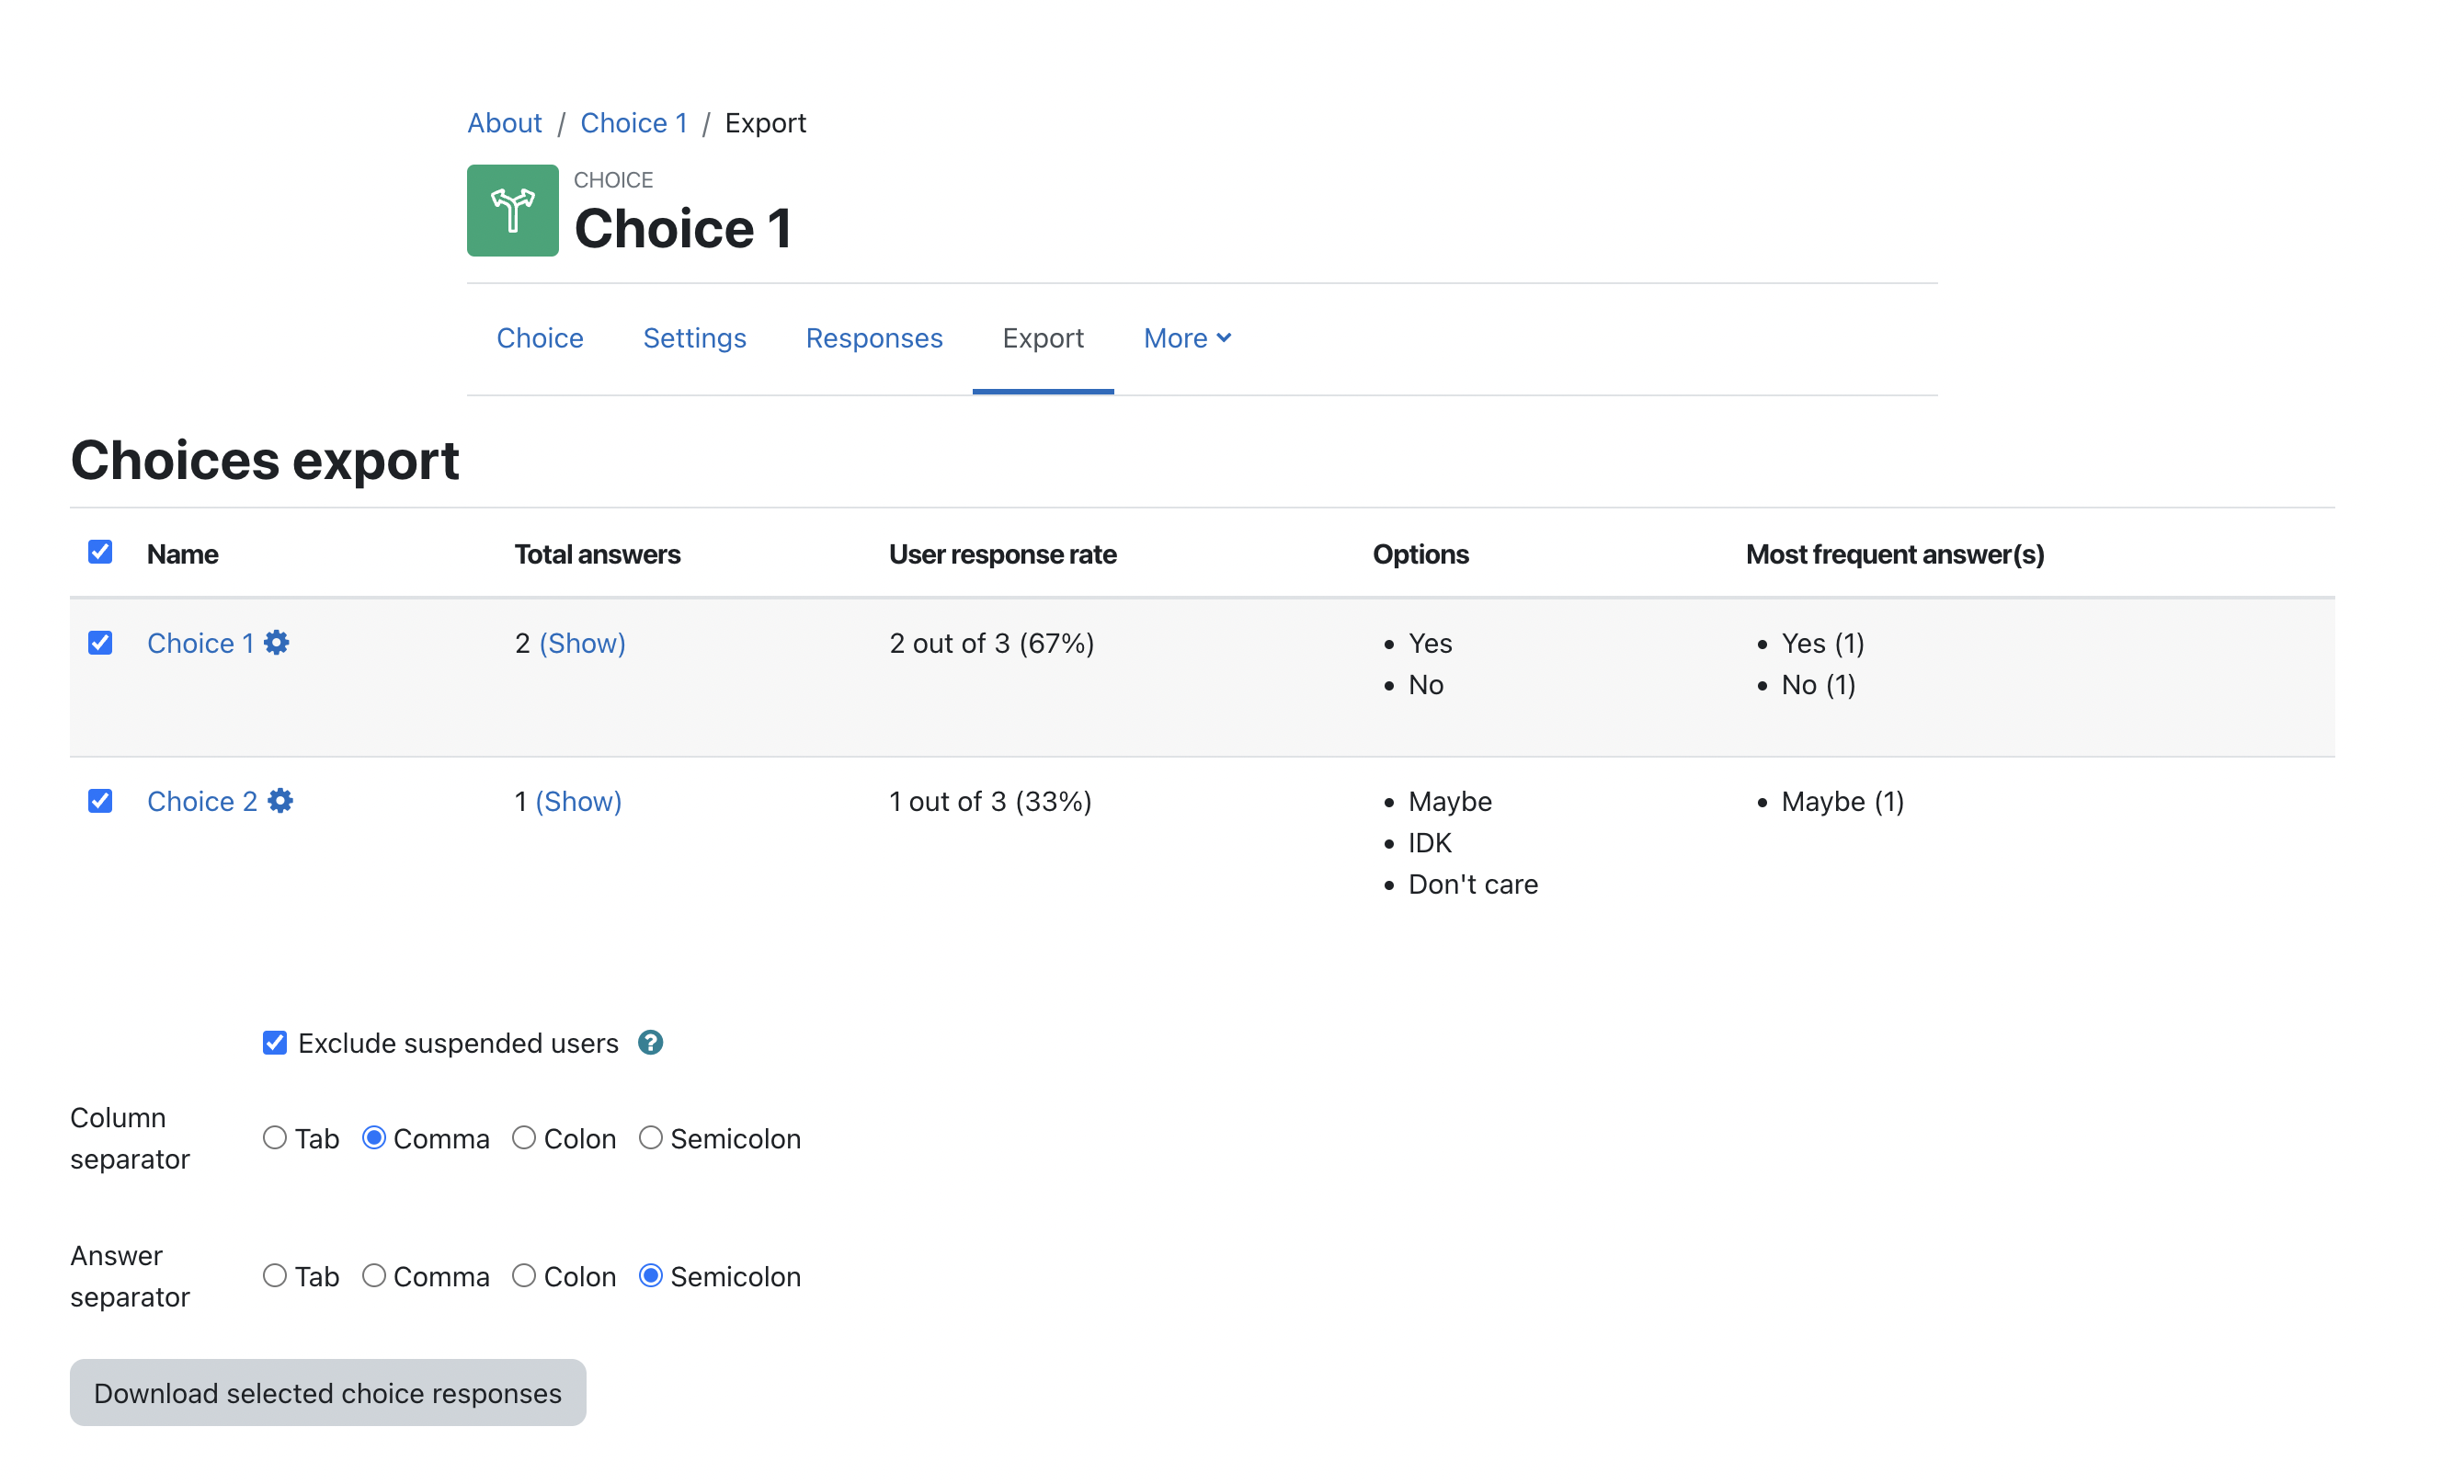Open settings gear next to Choice 1
This screenshot has width=2464, height=1484.
coord(276,643)
